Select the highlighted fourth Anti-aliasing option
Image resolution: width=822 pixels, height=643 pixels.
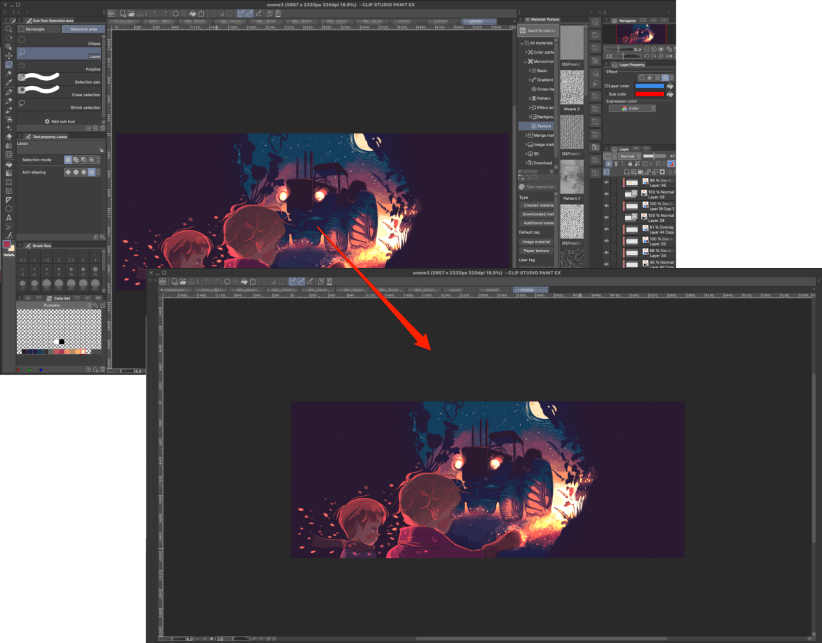tap(91, 172)
